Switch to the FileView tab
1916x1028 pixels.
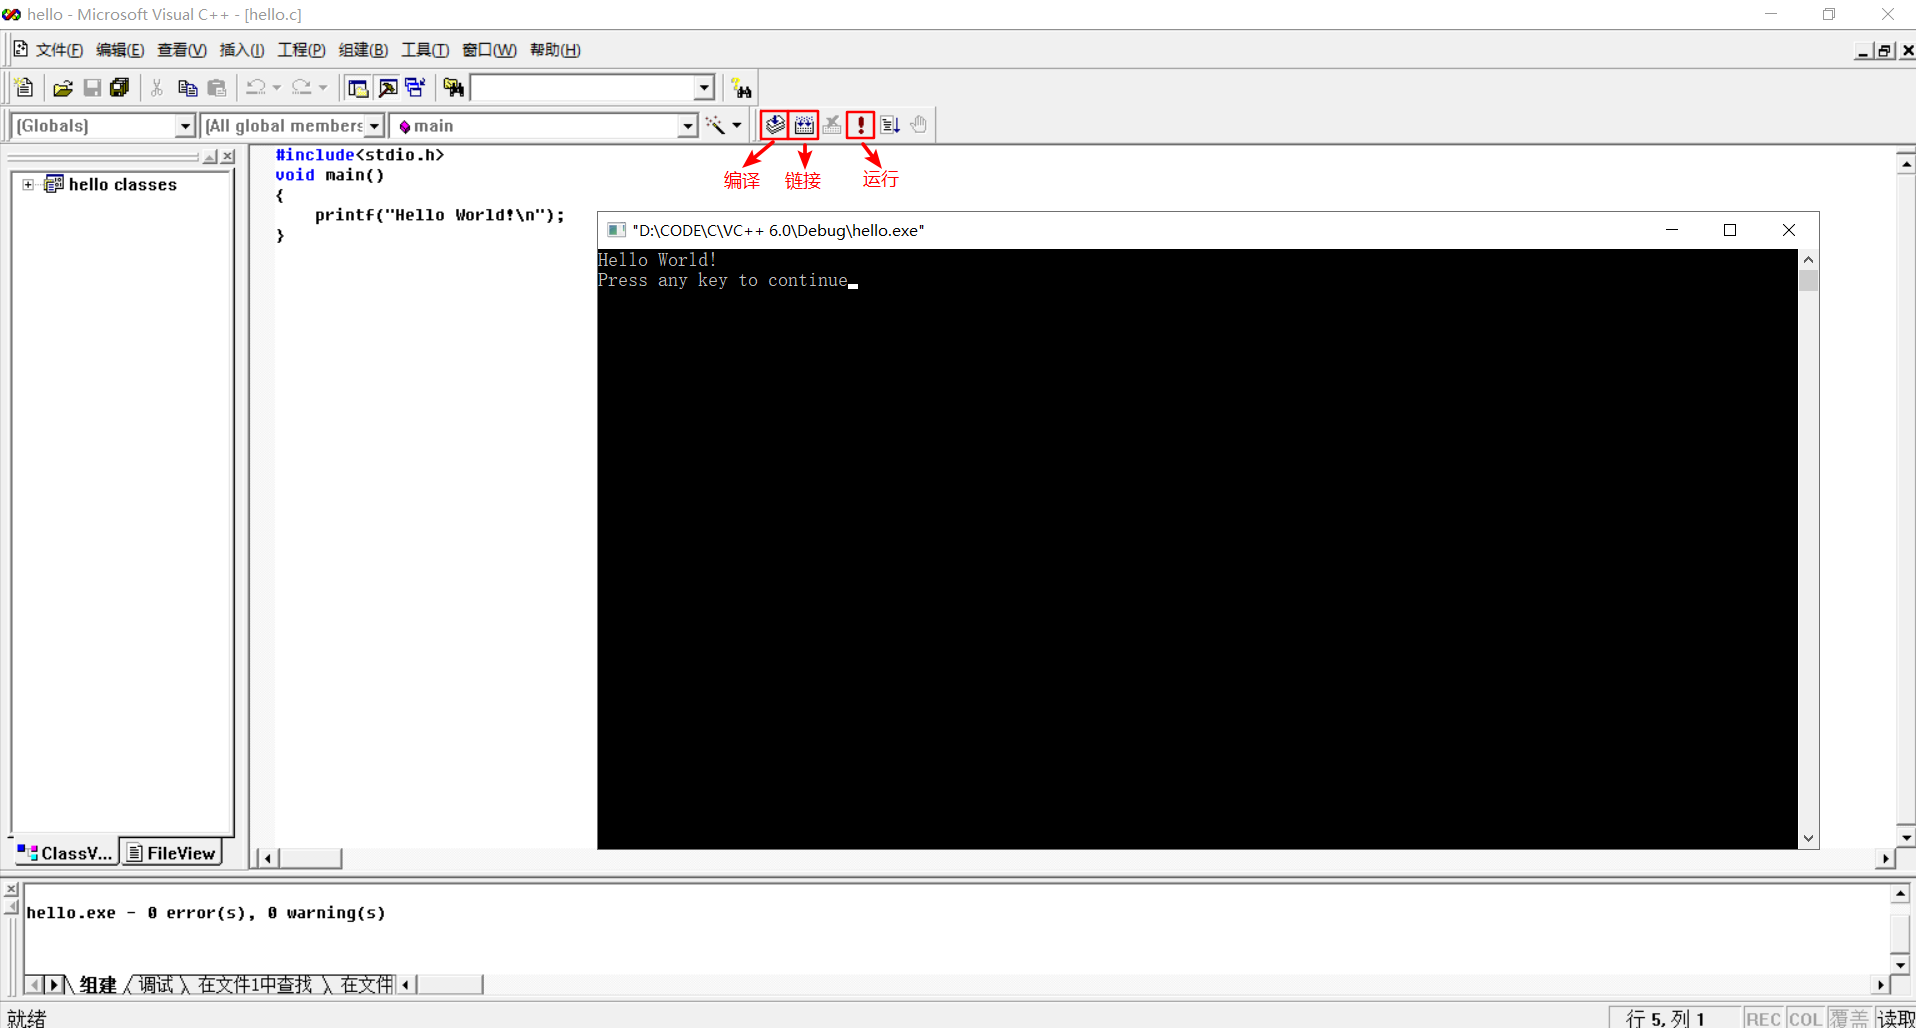pyautogui.click(x=171, y=852)
